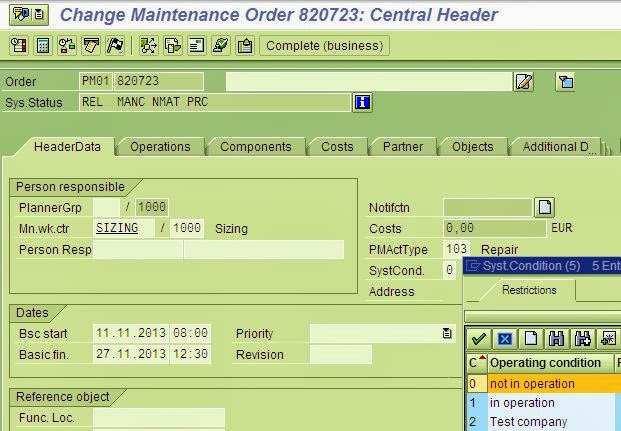The height and width of the screenshot is (431, 621).
Task: Click basic finish time 12:30
Action: click(x=190, y=354)
